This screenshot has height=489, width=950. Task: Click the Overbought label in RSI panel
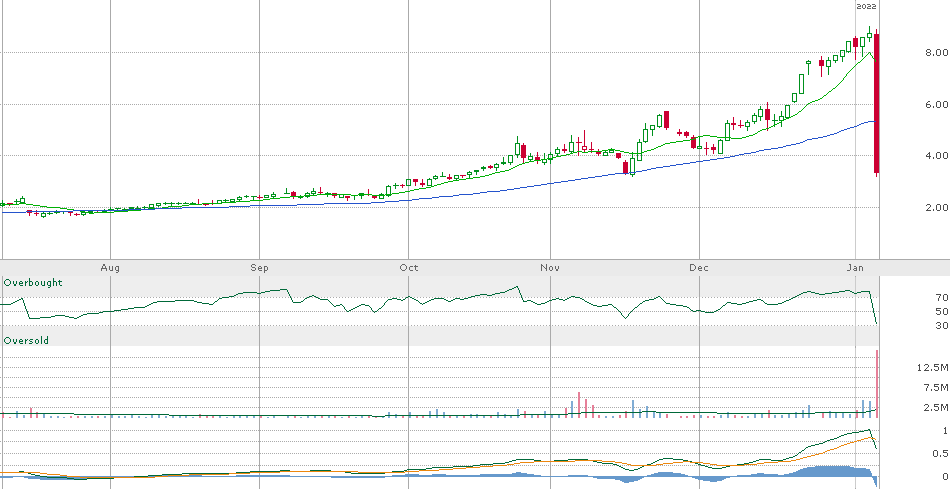click(33, 283)
